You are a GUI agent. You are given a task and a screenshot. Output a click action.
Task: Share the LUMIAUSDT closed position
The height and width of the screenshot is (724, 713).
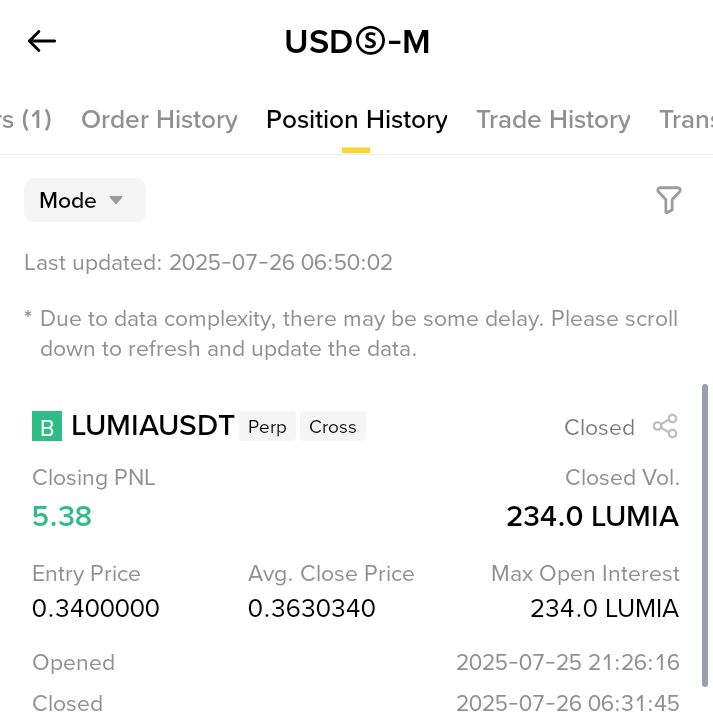(x=665, y=426)
